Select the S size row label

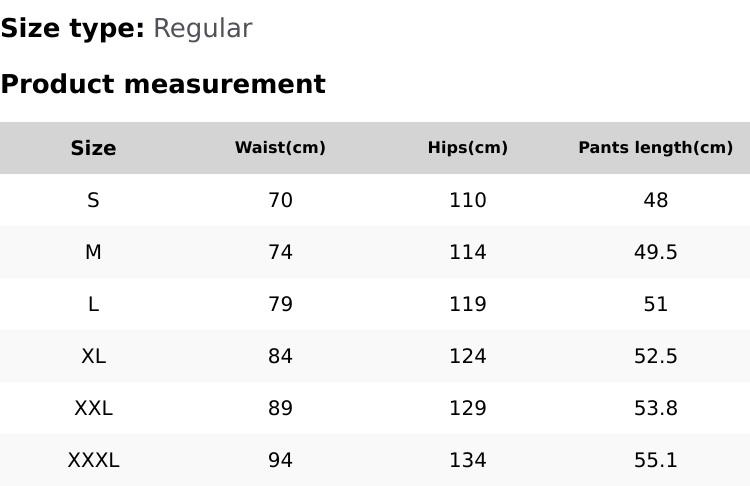[x=93, y=200]
